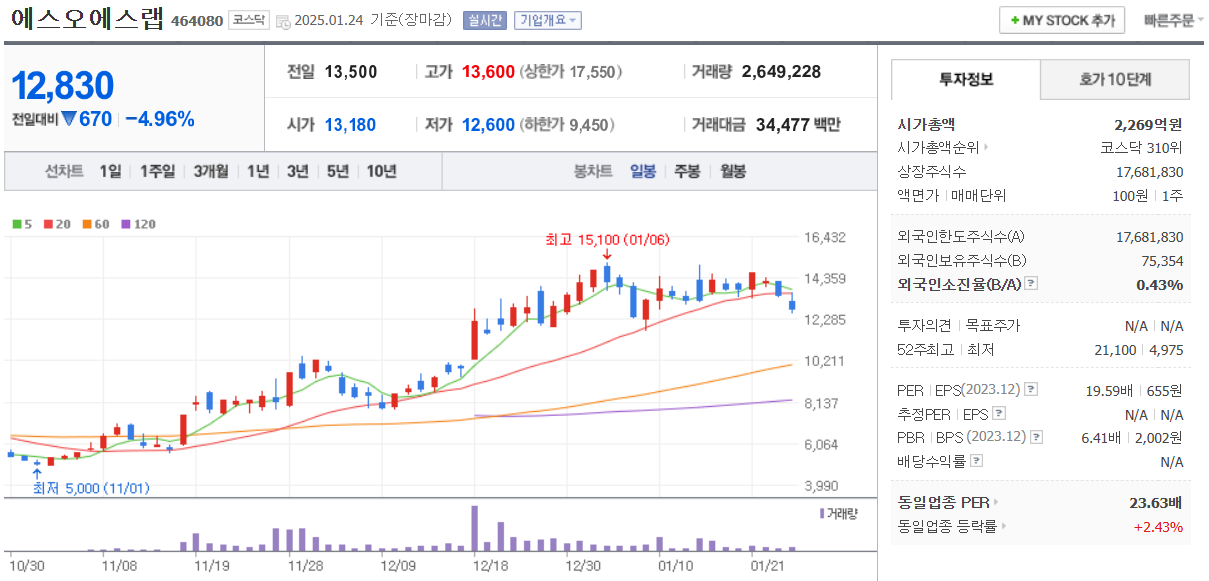Click the help icon beside 추정PER|EPS
This screenshot has height=581, width=1209.
998,414
